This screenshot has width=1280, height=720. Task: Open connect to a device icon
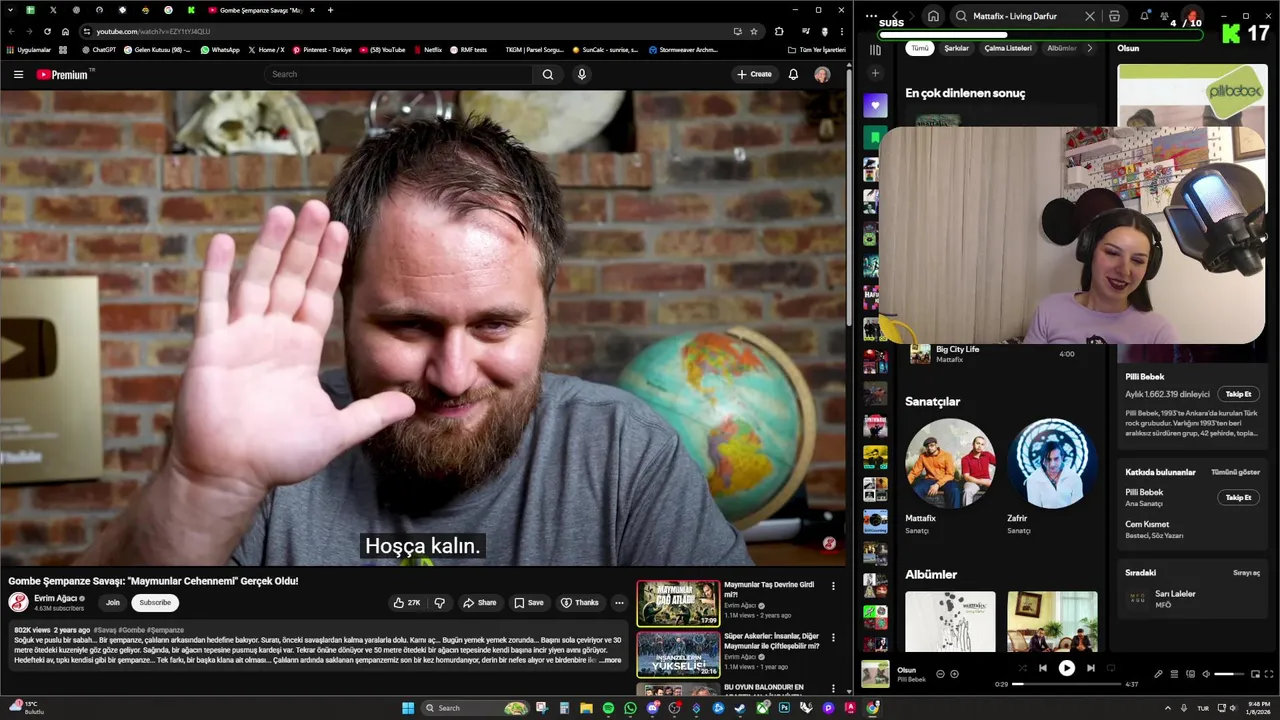[1190, 674]
